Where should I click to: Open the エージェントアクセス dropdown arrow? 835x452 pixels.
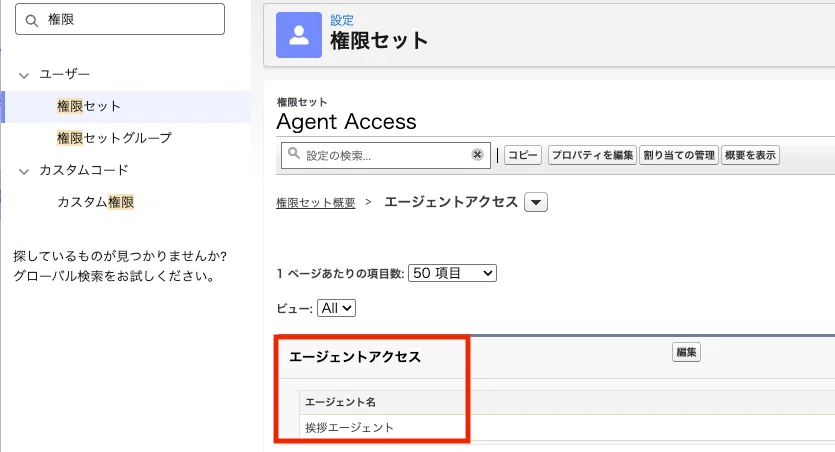coord(536,202)
